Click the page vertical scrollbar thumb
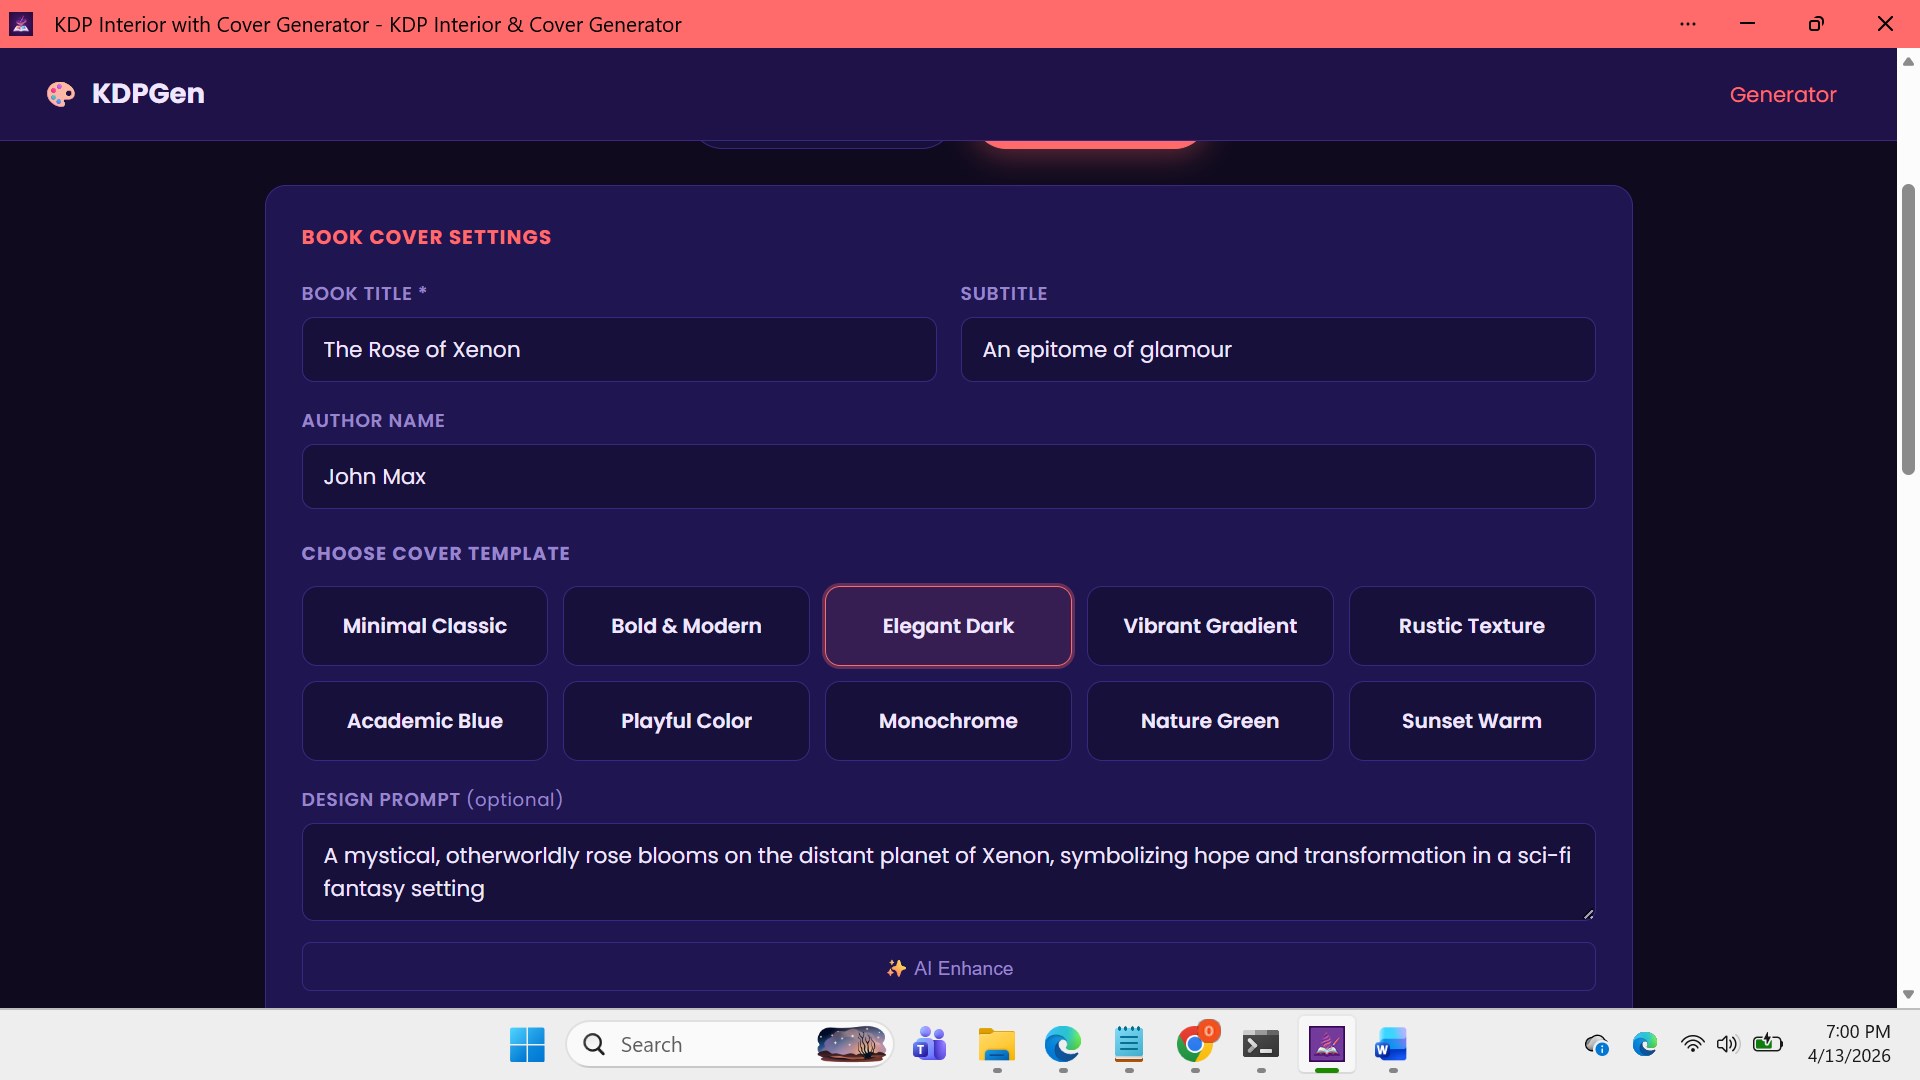1920x1080 pixels. pos(1908,330)
